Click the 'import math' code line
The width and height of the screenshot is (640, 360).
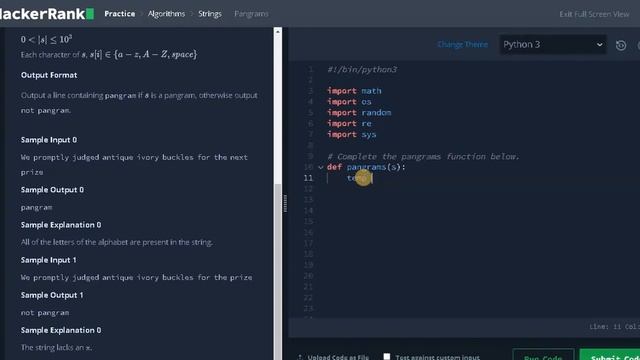pyautogui.click(x=354, y=91)
